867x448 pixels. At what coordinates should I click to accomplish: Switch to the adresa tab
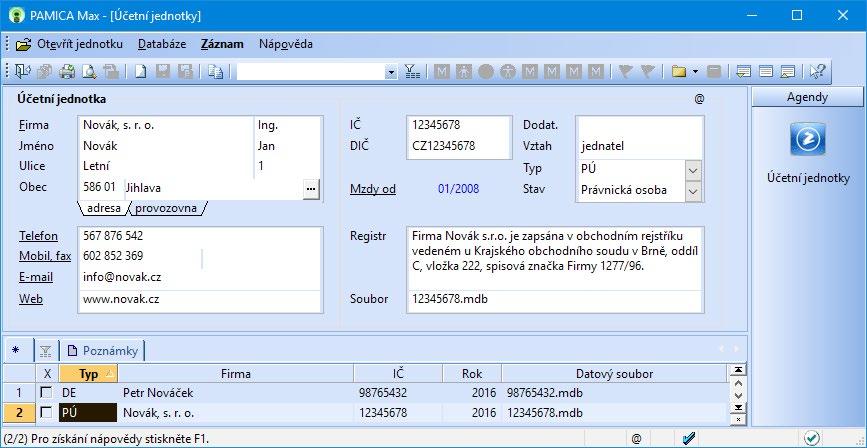104,209
